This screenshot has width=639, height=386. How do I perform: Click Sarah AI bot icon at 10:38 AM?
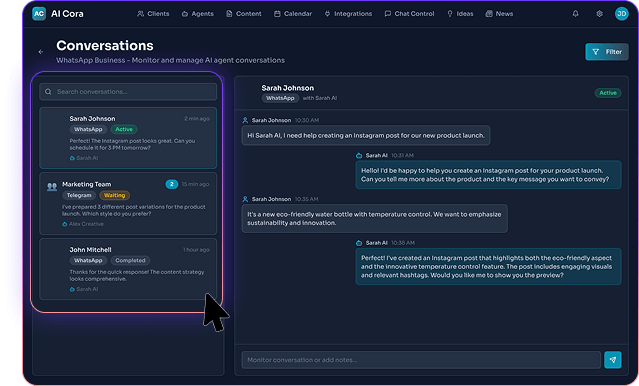point(359,243)
